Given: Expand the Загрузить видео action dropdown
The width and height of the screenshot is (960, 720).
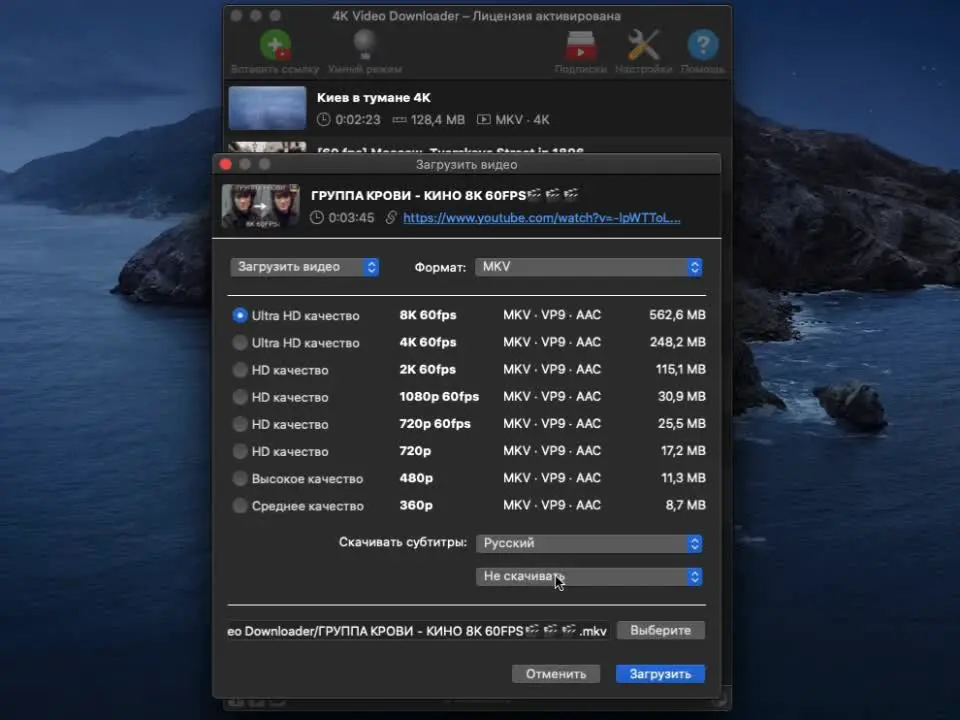Looking at the screenshot, I should pos(305,267).
